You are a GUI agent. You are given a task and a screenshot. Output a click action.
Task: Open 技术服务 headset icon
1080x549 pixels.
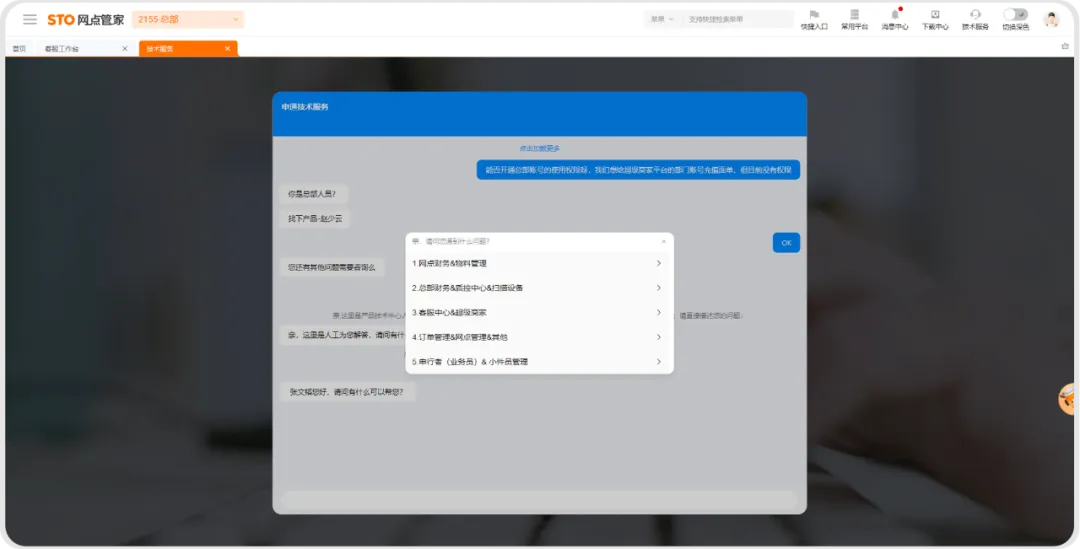(975, 20)
